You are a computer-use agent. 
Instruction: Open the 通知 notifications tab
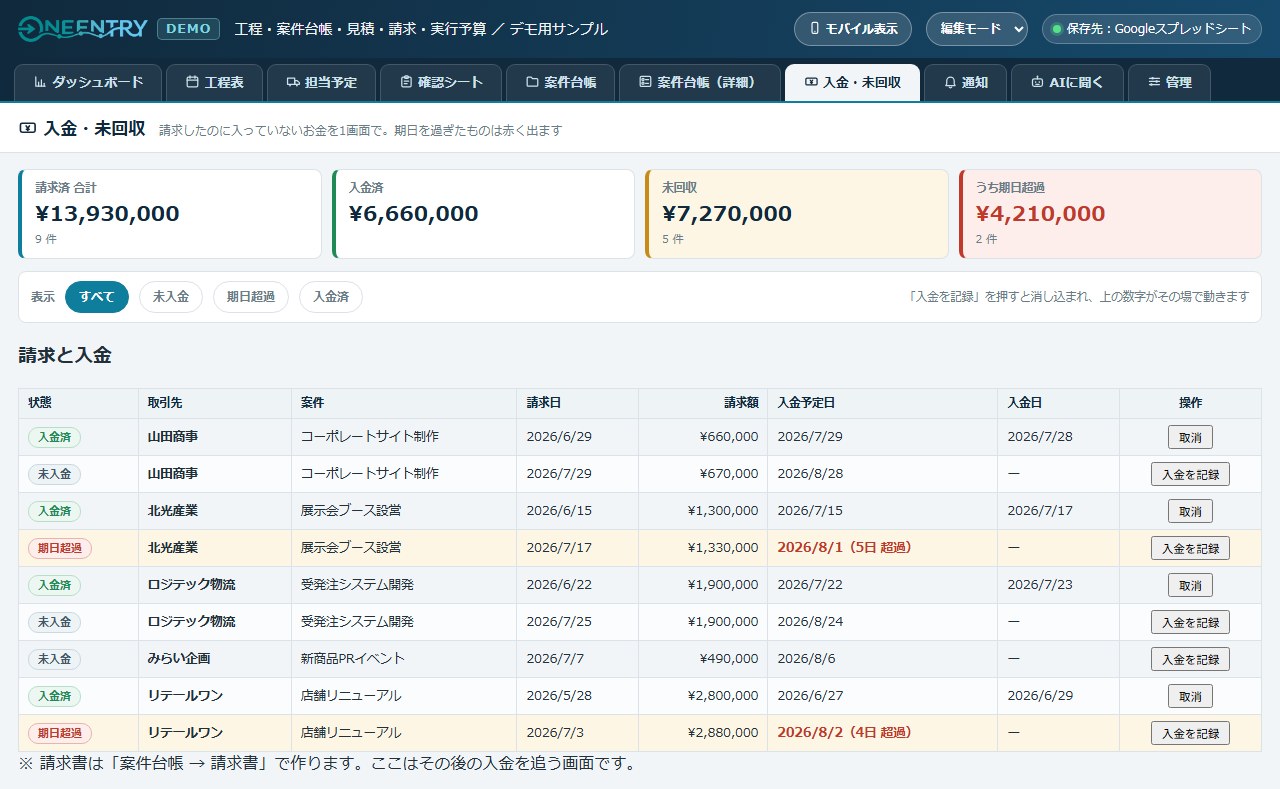pos(965,83)
